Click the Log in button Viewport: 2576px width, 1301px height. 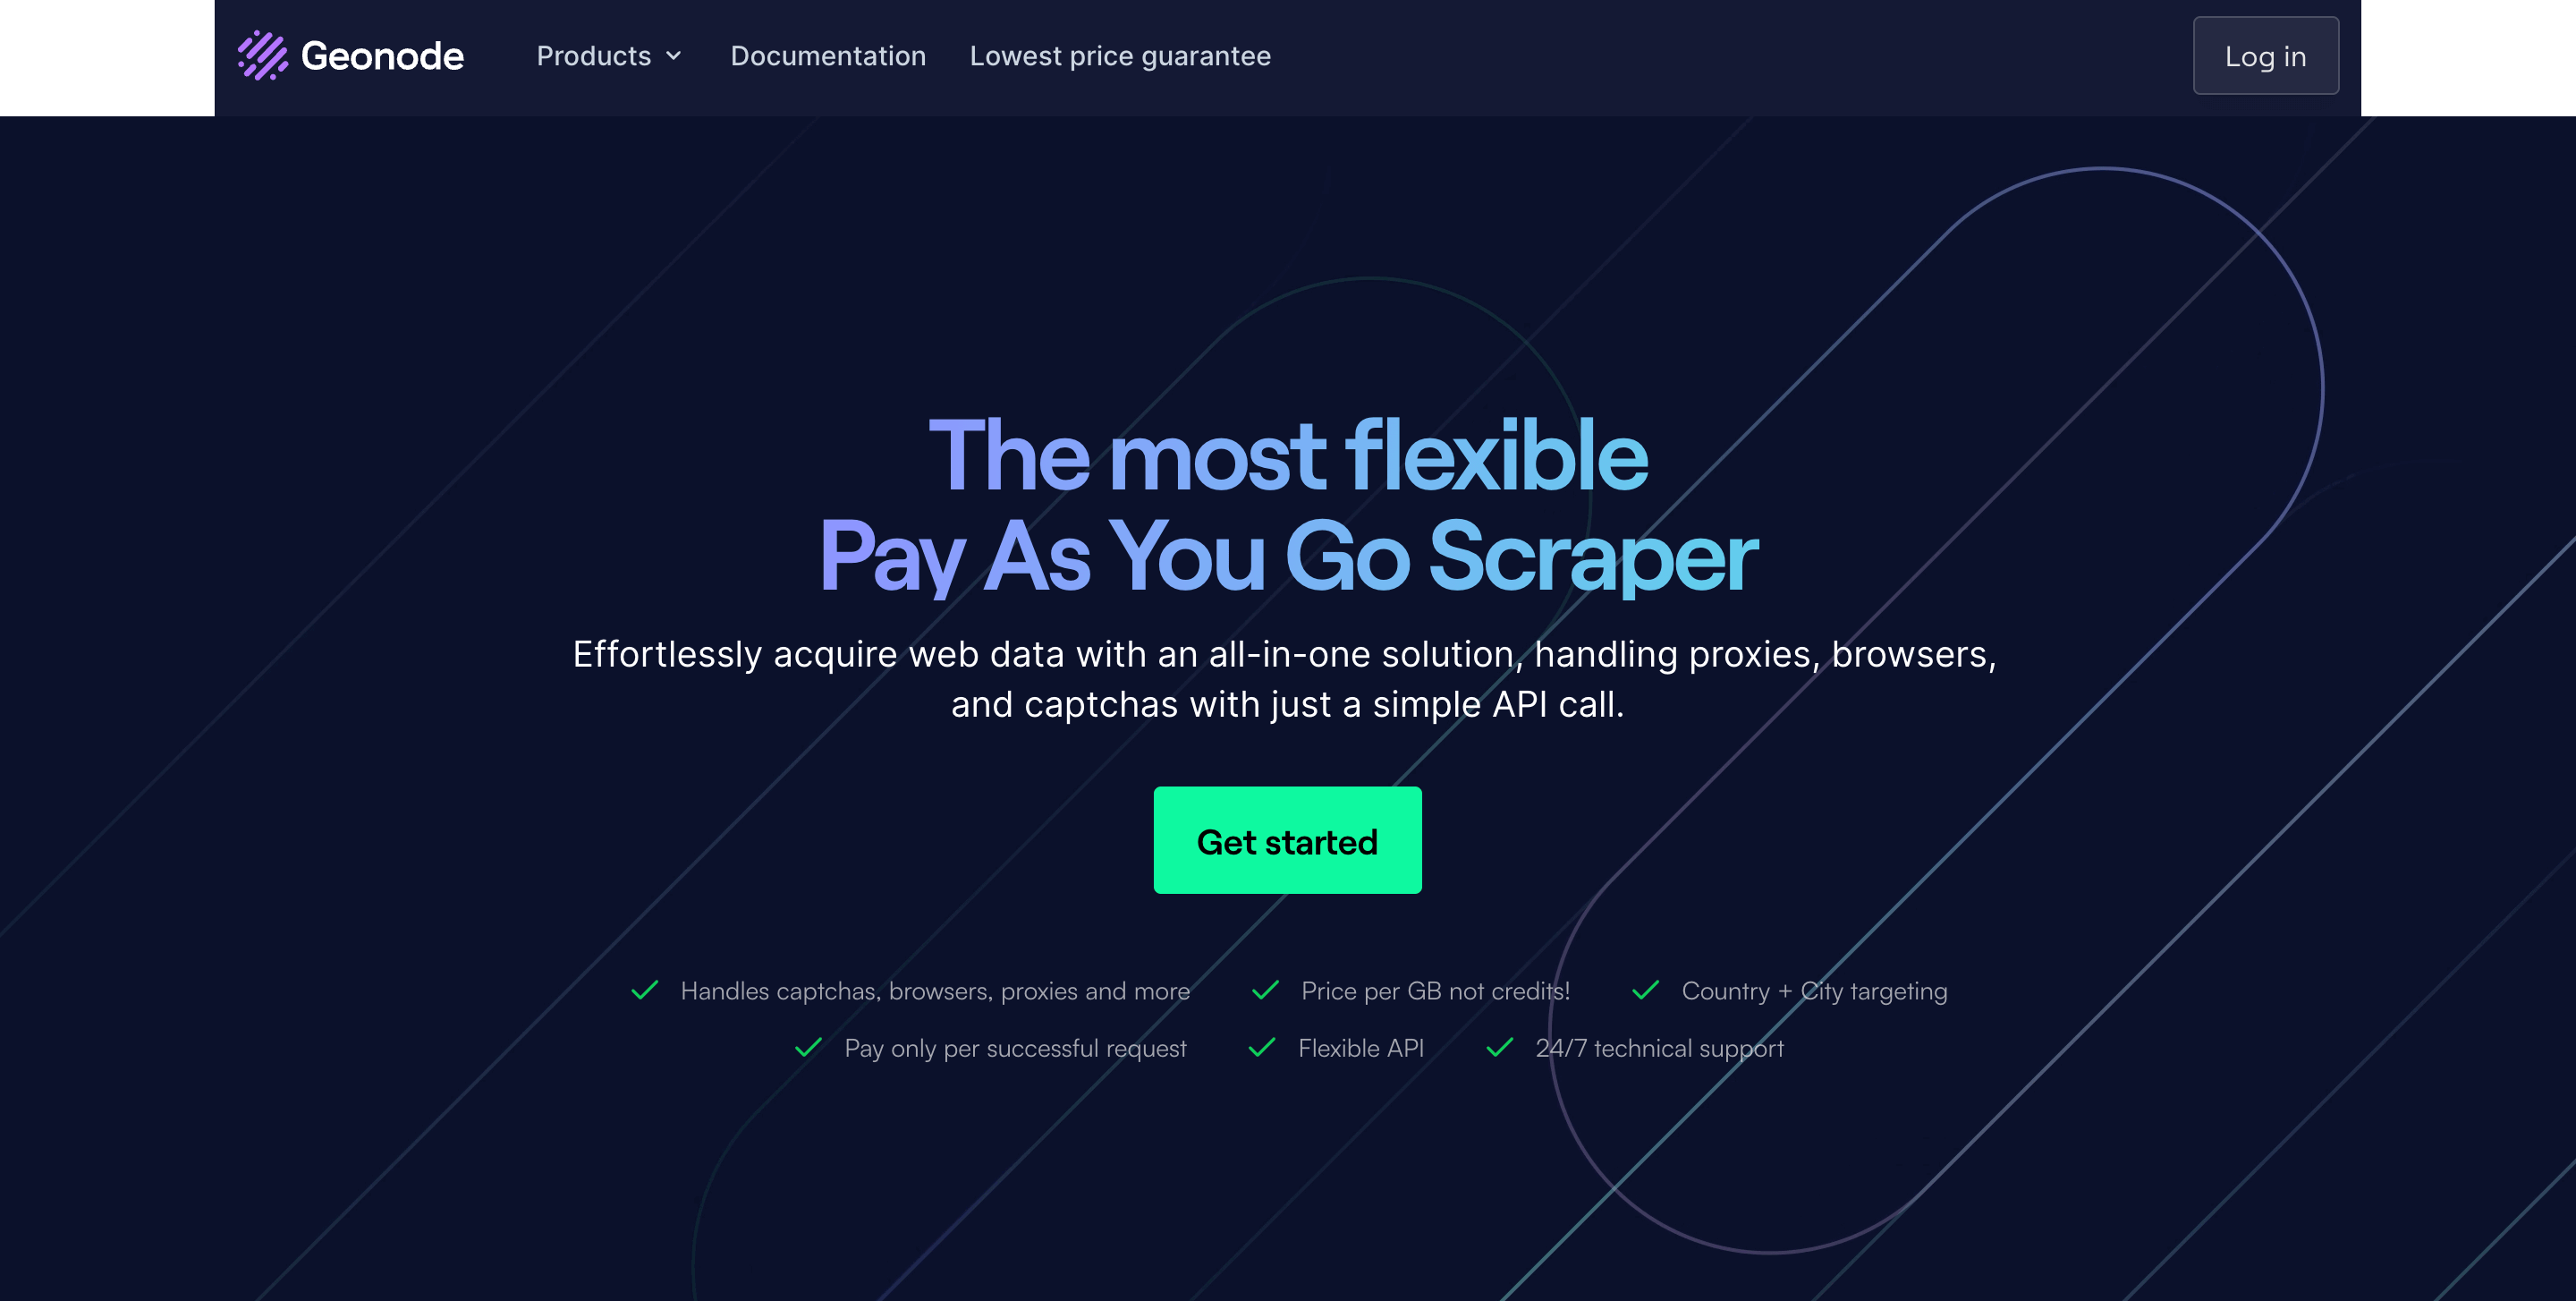[2266, 55]
